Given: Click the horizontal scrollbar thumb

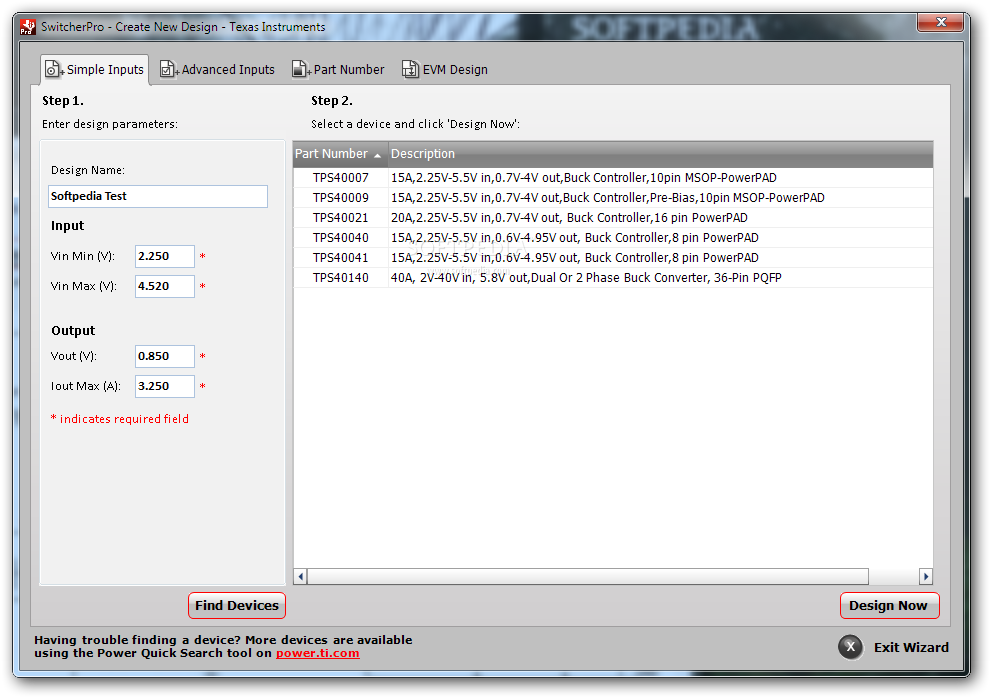Looking at the screenshot, I should click(588, 576).
